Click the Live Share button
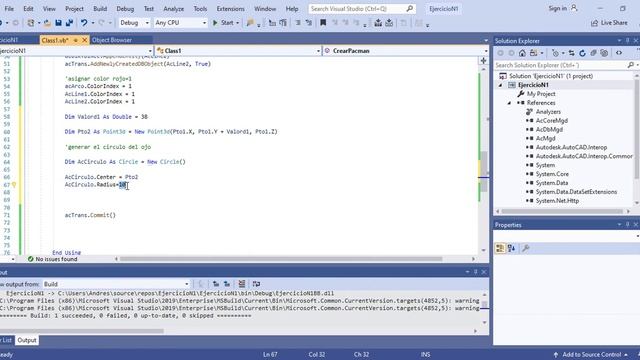The image size is (640, 360). click(609, 23)
